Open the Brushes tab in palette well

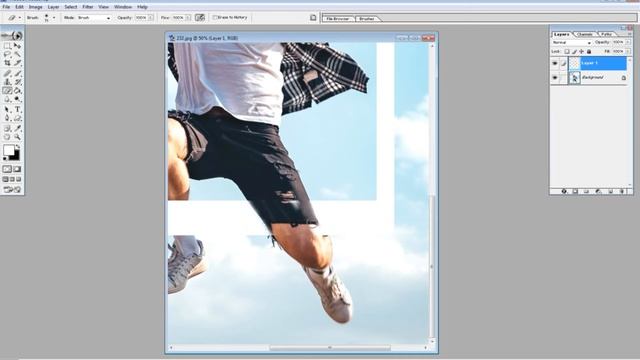point(367,19)
